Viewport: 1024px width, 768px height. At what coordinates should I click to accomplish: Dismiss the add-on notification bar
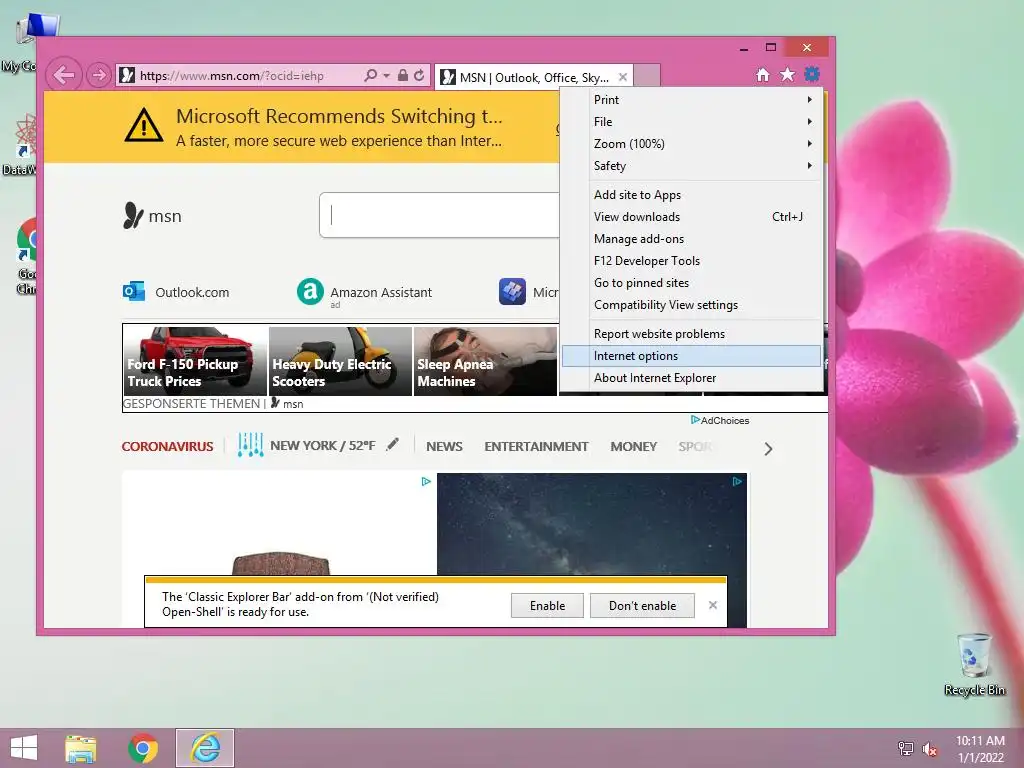[712, 605]
